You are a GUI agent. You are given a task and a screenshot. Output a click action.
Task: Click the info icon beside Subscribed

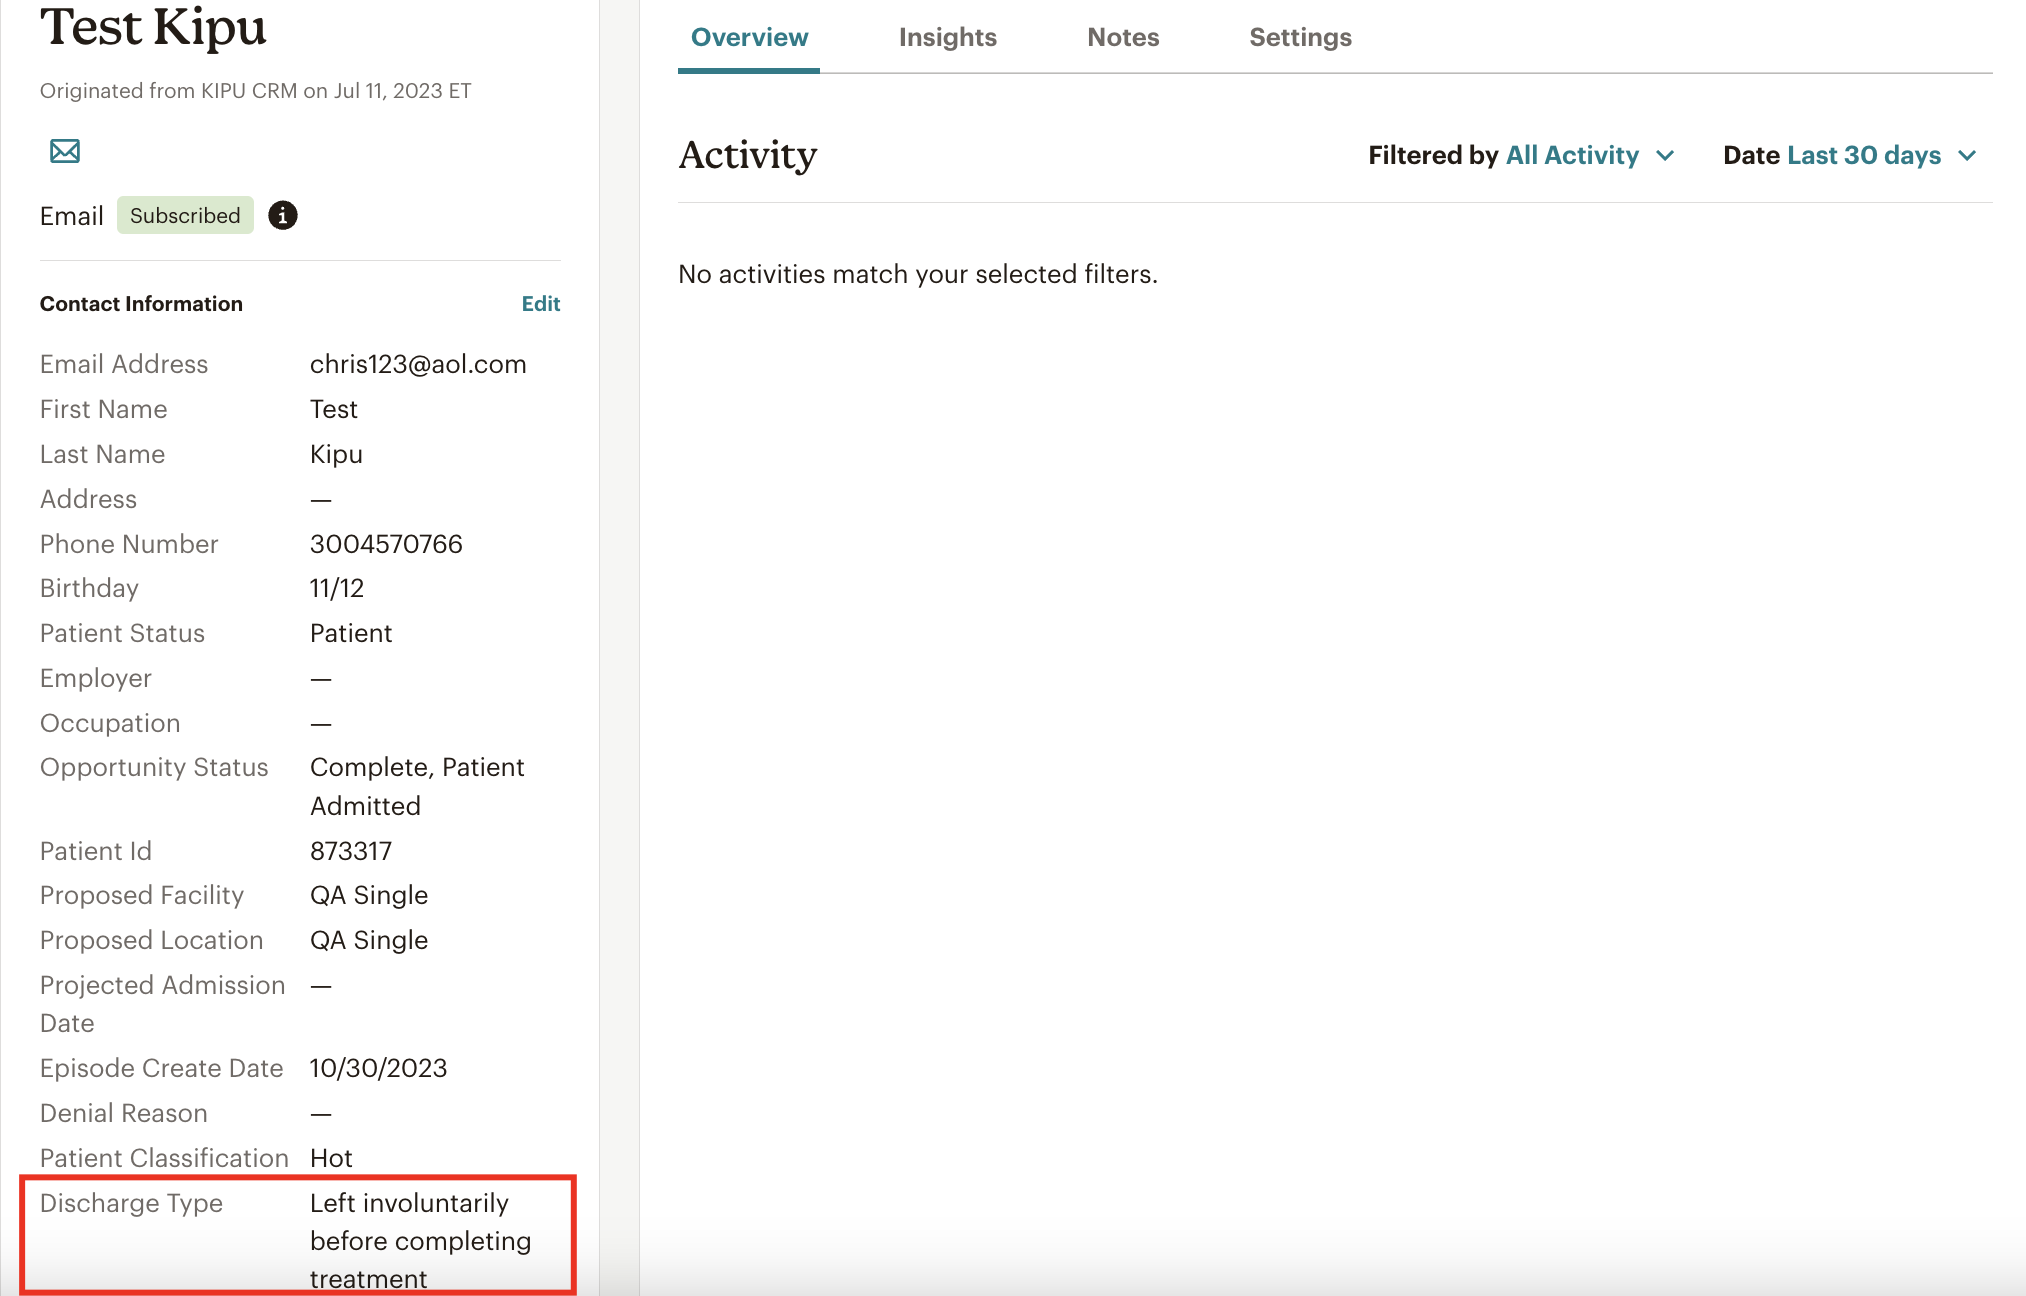(283, 215)
